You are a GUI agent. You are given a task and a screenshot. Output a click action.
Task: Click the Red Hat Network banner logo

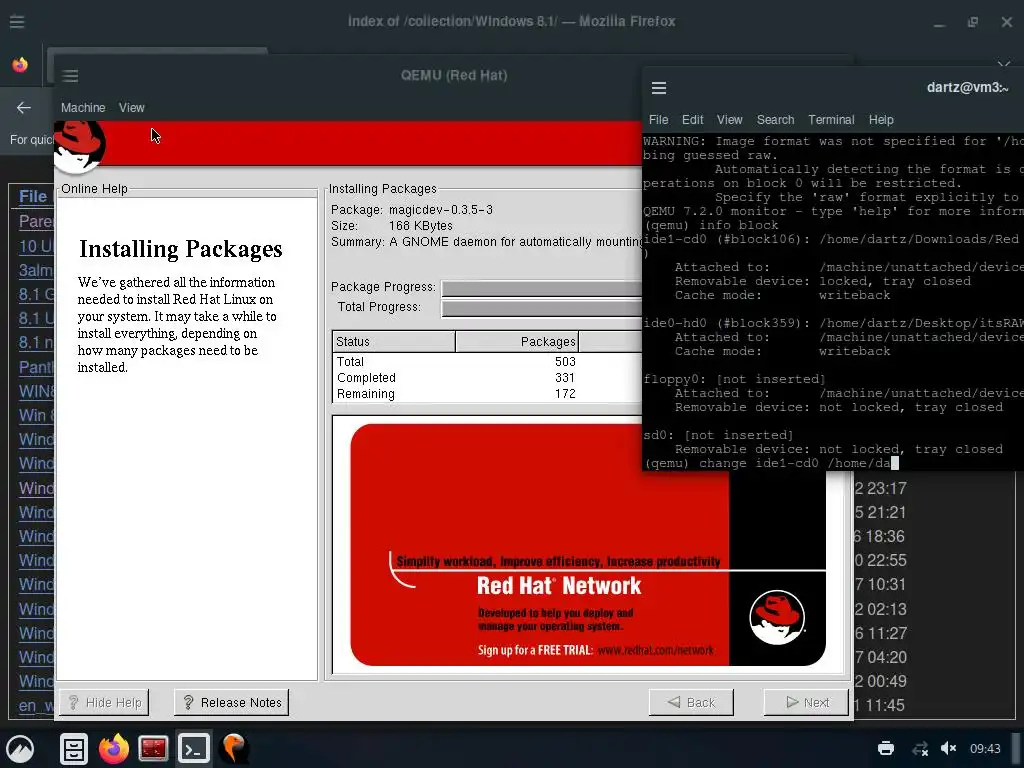pos(776,618)
